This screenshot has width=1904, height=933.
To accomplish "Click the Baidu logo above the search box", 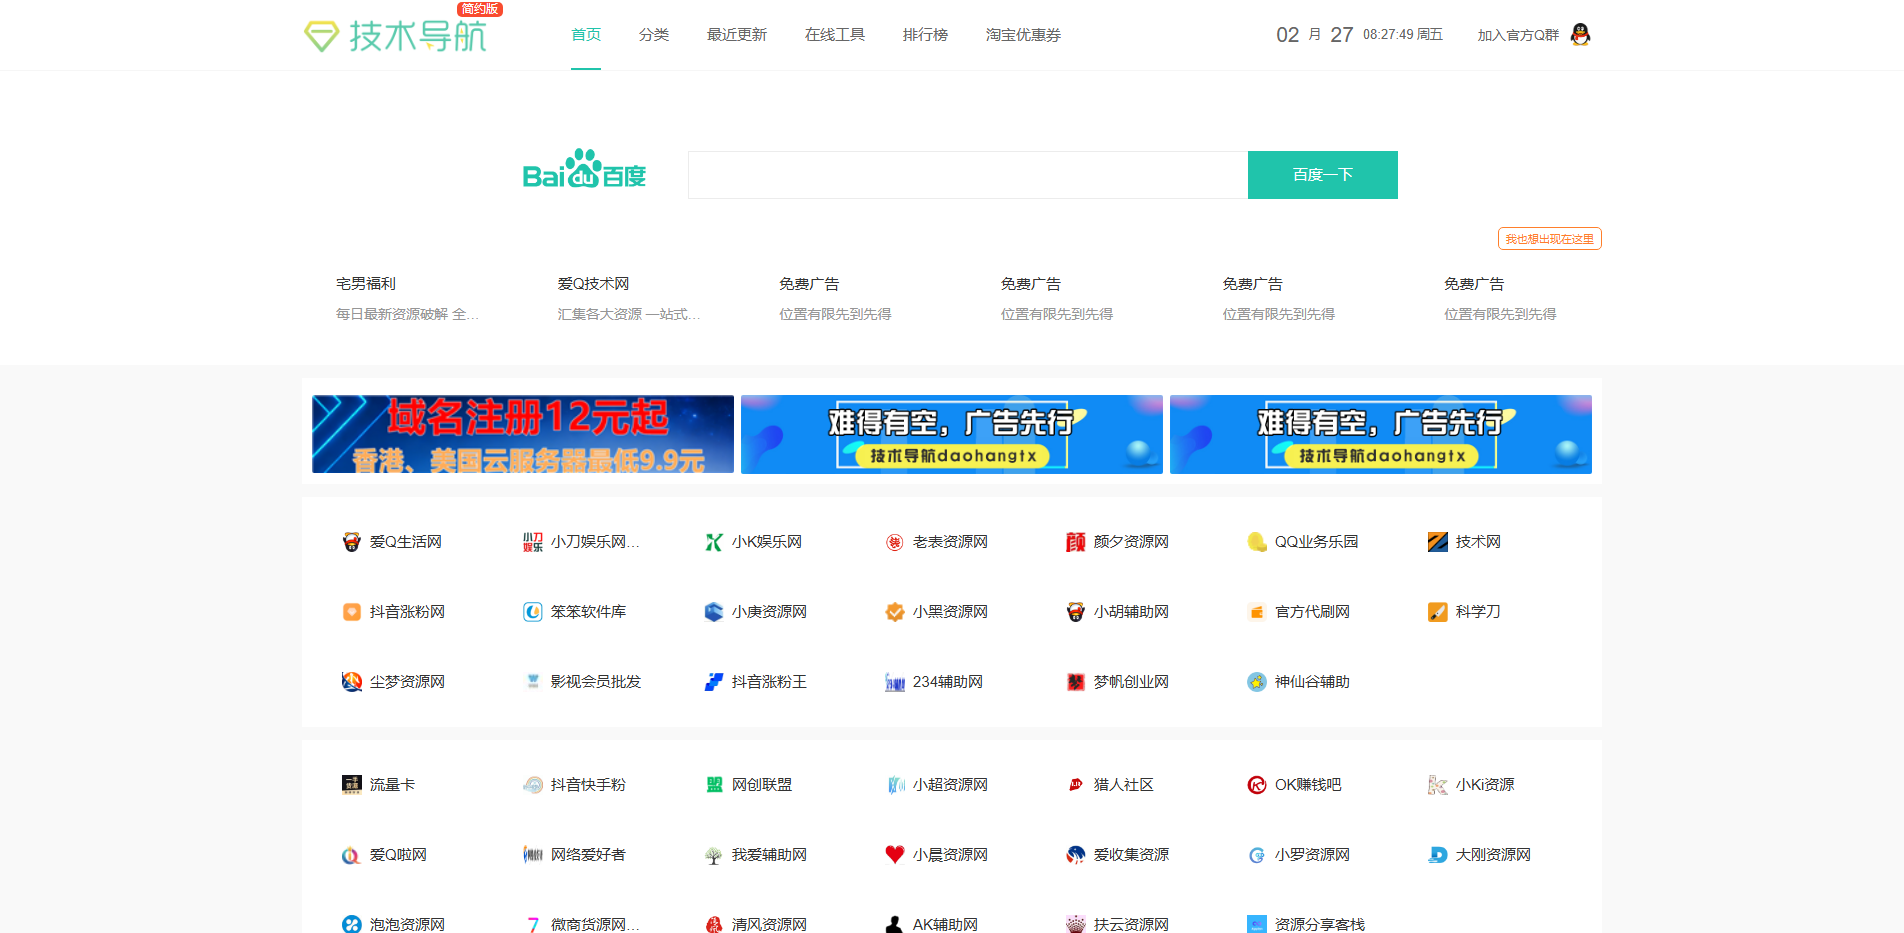I will (585, 173).
